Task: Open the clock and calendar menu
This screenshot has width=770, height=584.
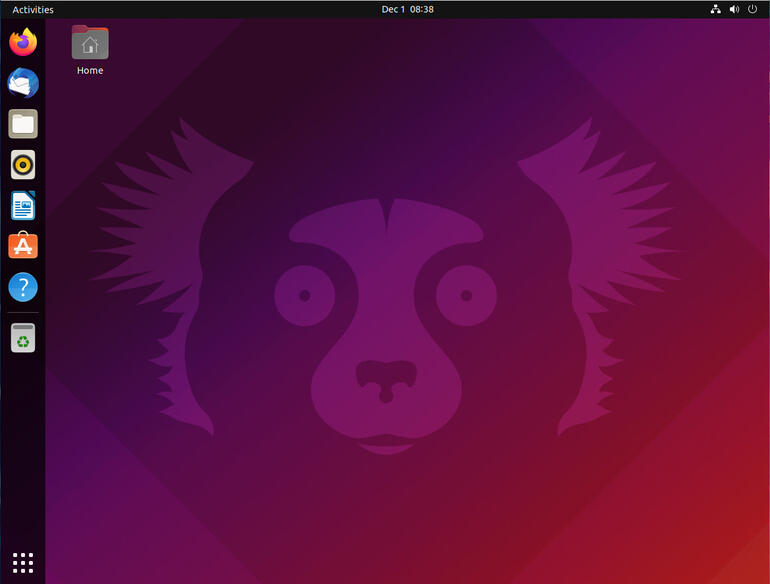Action: 408,9
